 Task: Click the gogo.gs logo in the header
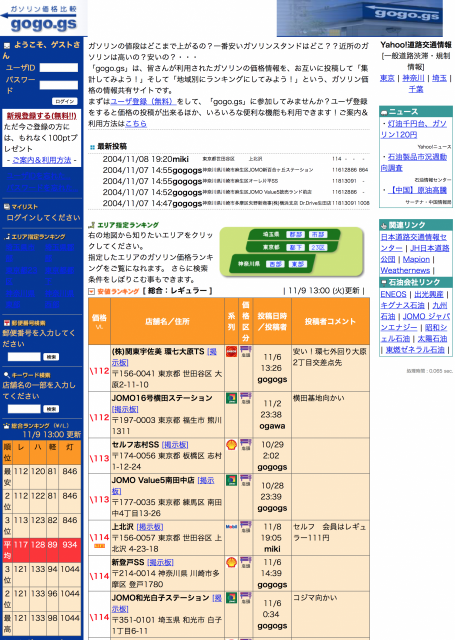(x=43, y=18)
